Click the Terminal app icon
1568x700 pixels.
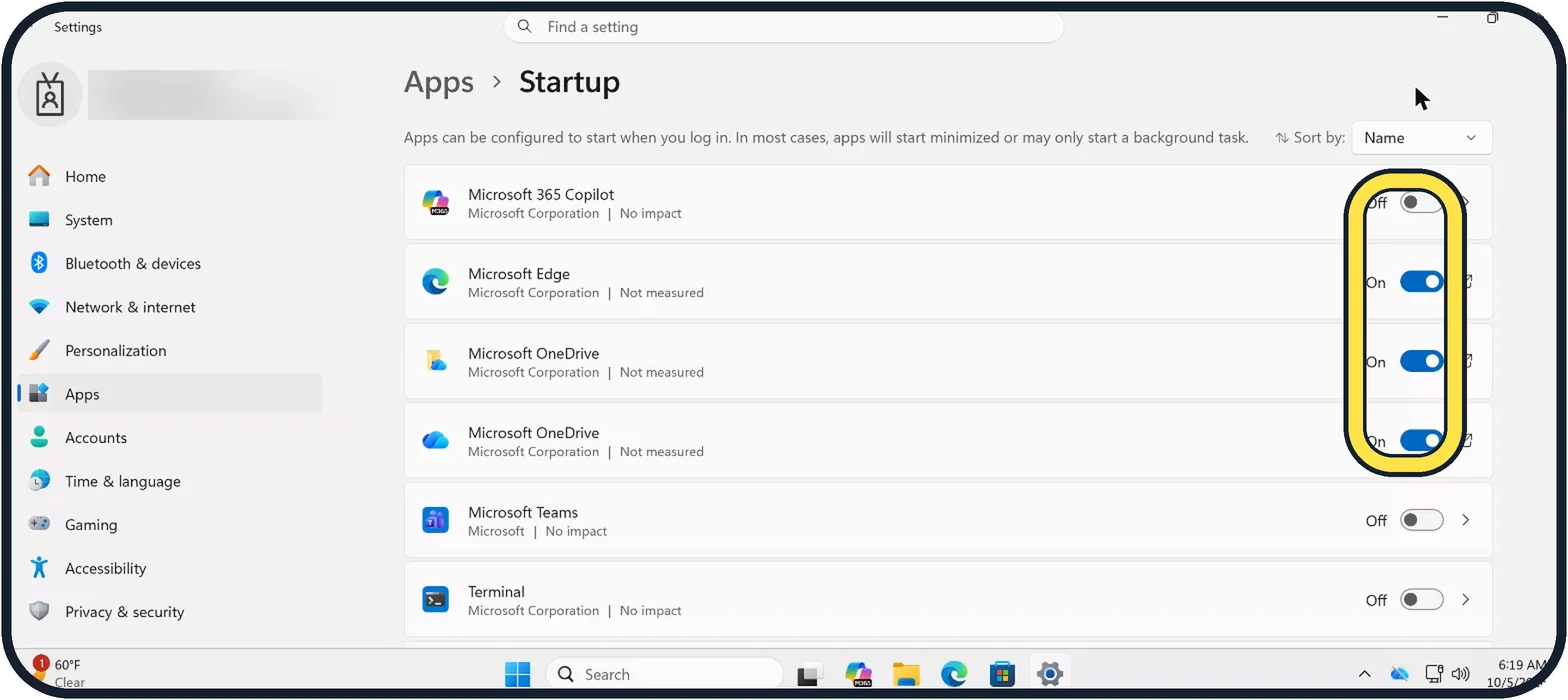(435, 599)
